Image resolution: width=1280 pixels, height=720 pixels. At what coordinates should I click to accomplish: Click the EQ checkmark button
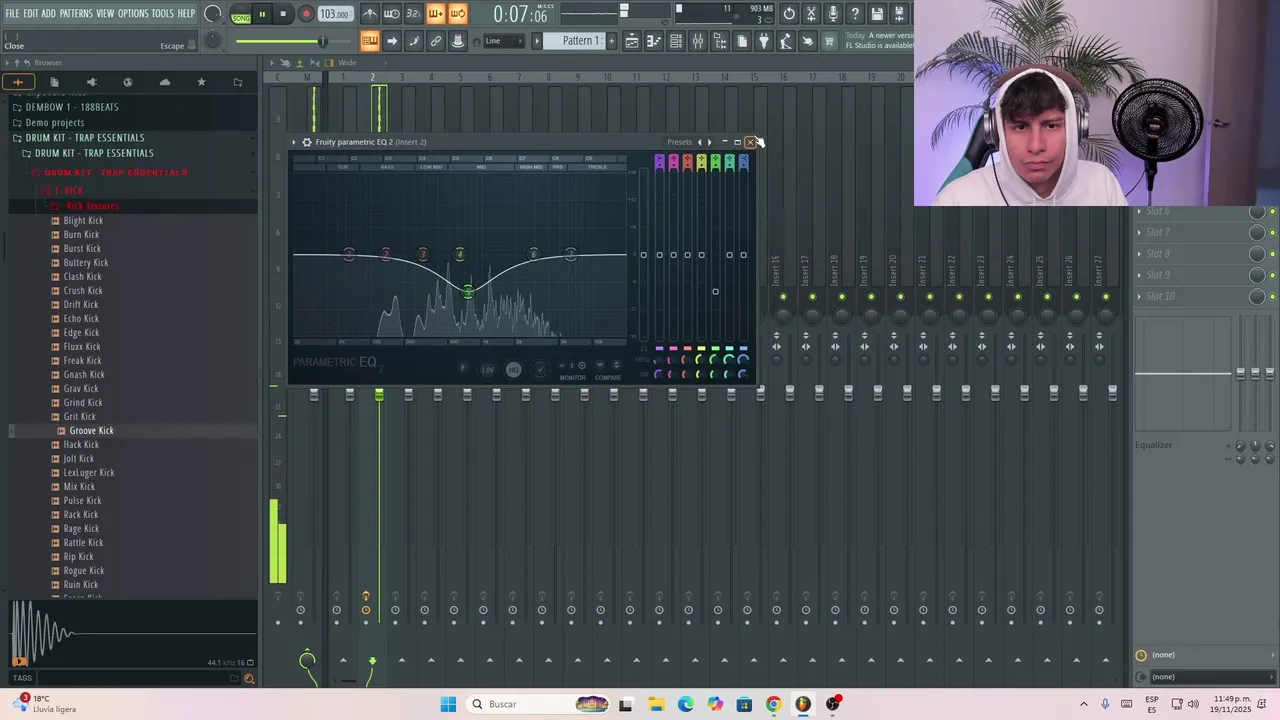tap(540, 369)
